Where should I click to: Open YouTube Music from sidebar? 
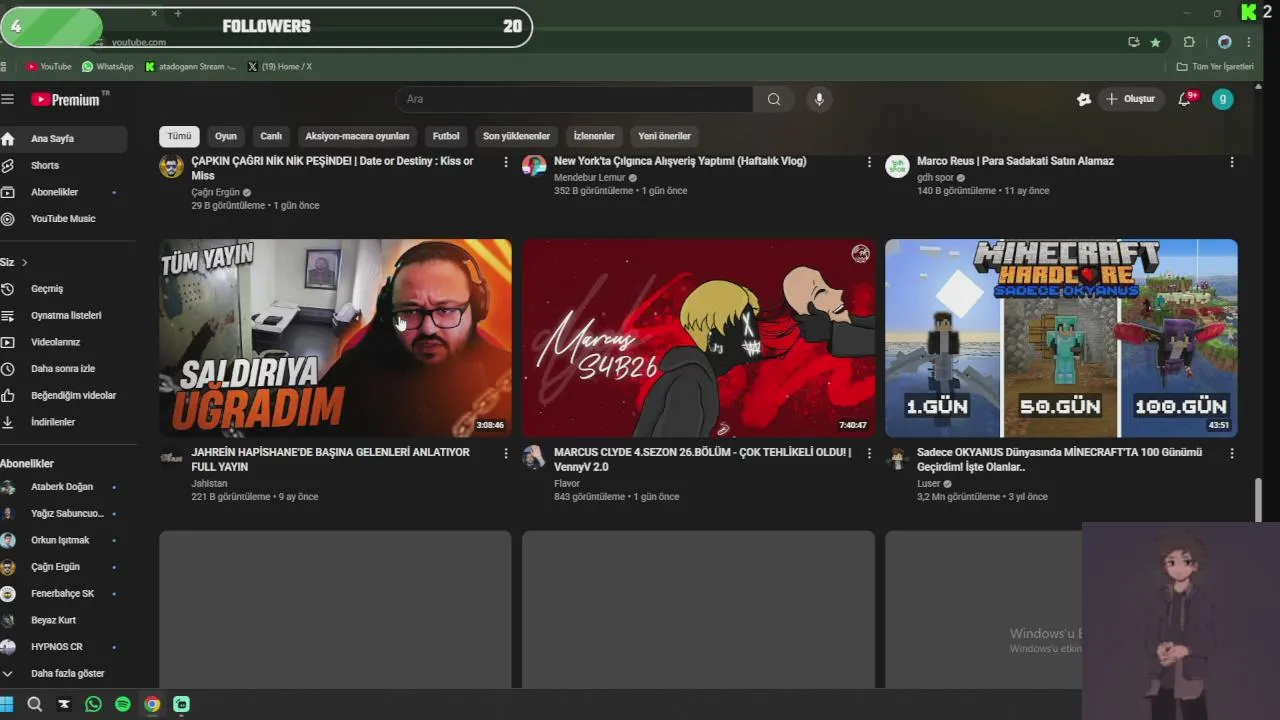pos(63,218)
